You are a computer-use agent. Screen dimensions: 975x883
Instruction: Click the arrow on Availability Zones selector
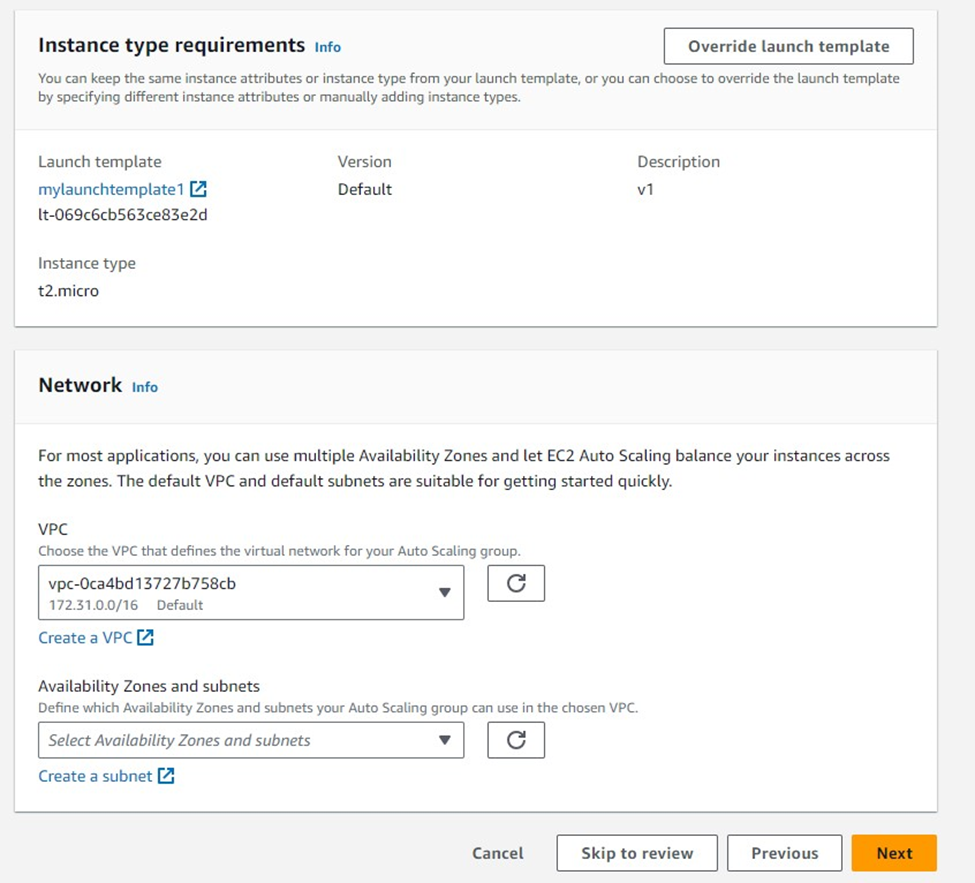445,740
